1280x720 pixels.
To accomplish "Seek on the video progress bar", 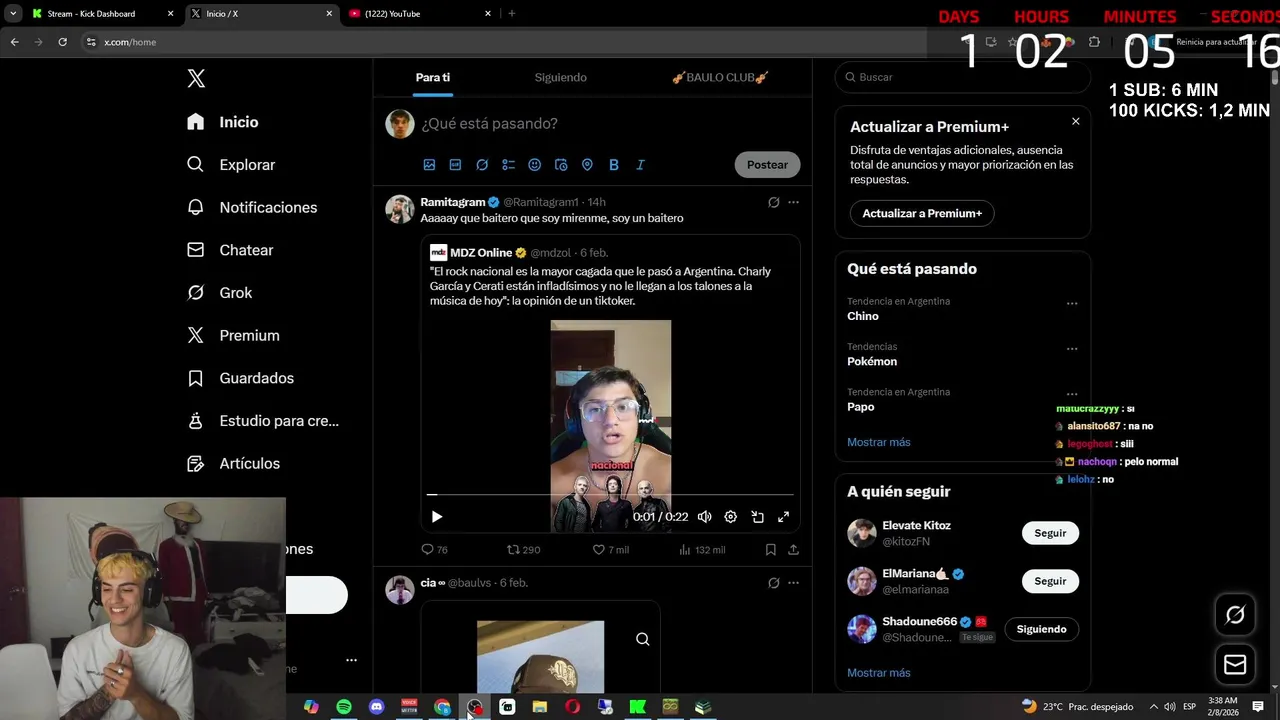I will (x=610, y=494).
